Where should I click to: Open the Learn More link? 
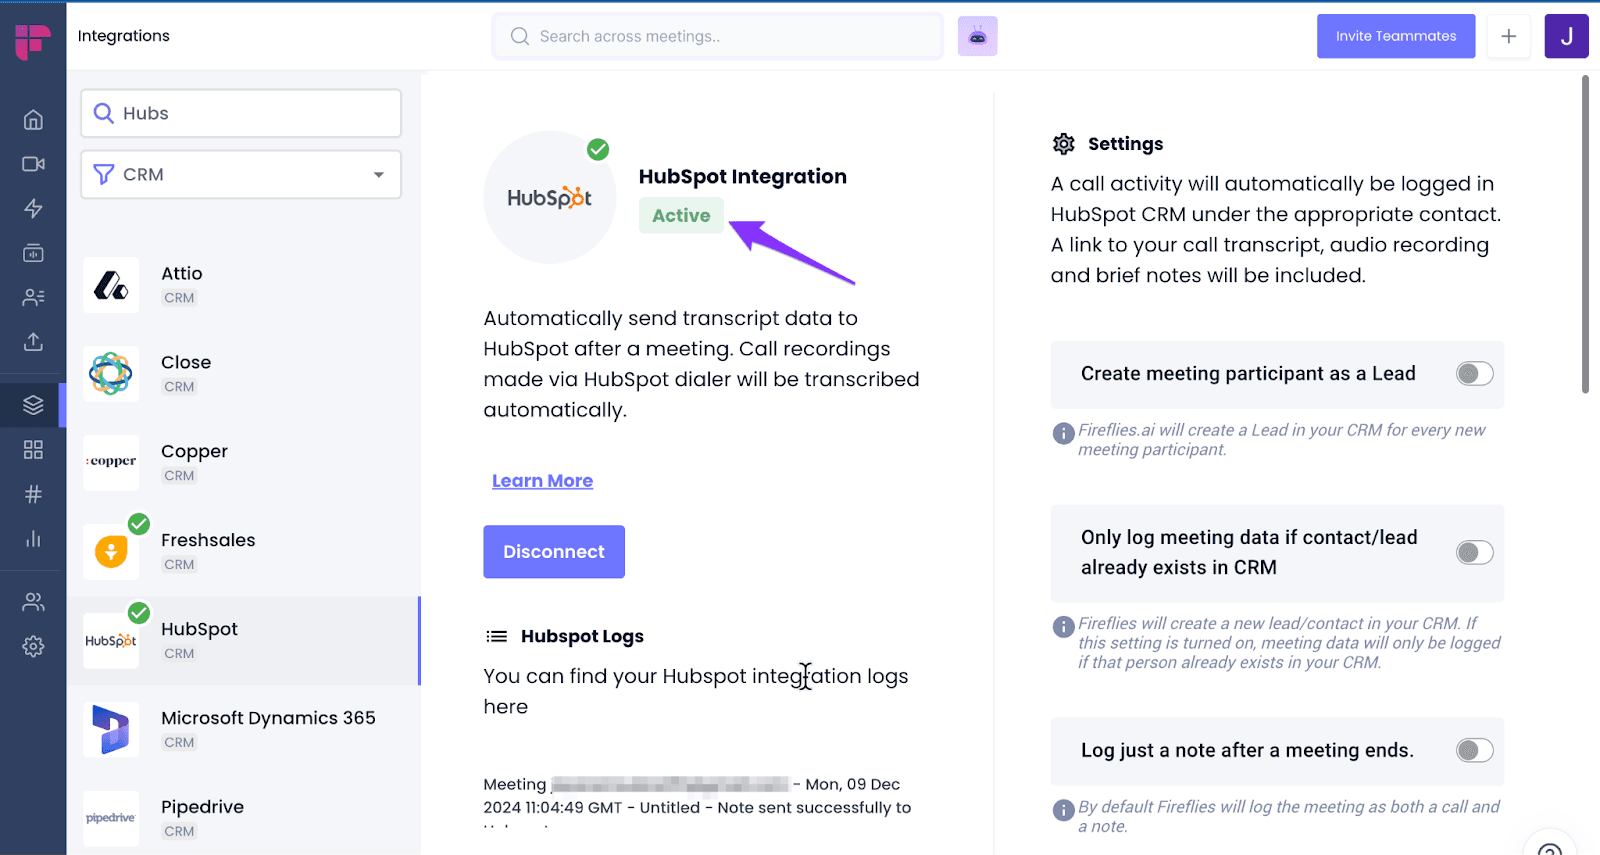pyautogui.click(x=542, y=481)
